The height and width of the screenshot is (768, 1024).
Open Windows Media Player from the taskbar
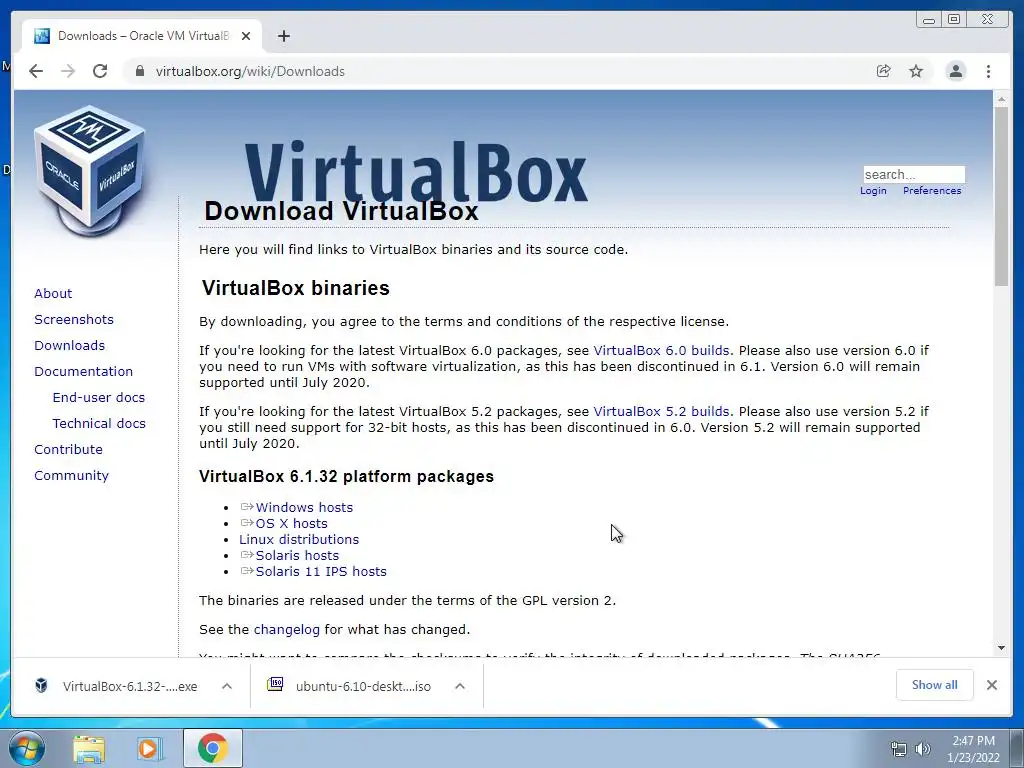tap(150, 748)
